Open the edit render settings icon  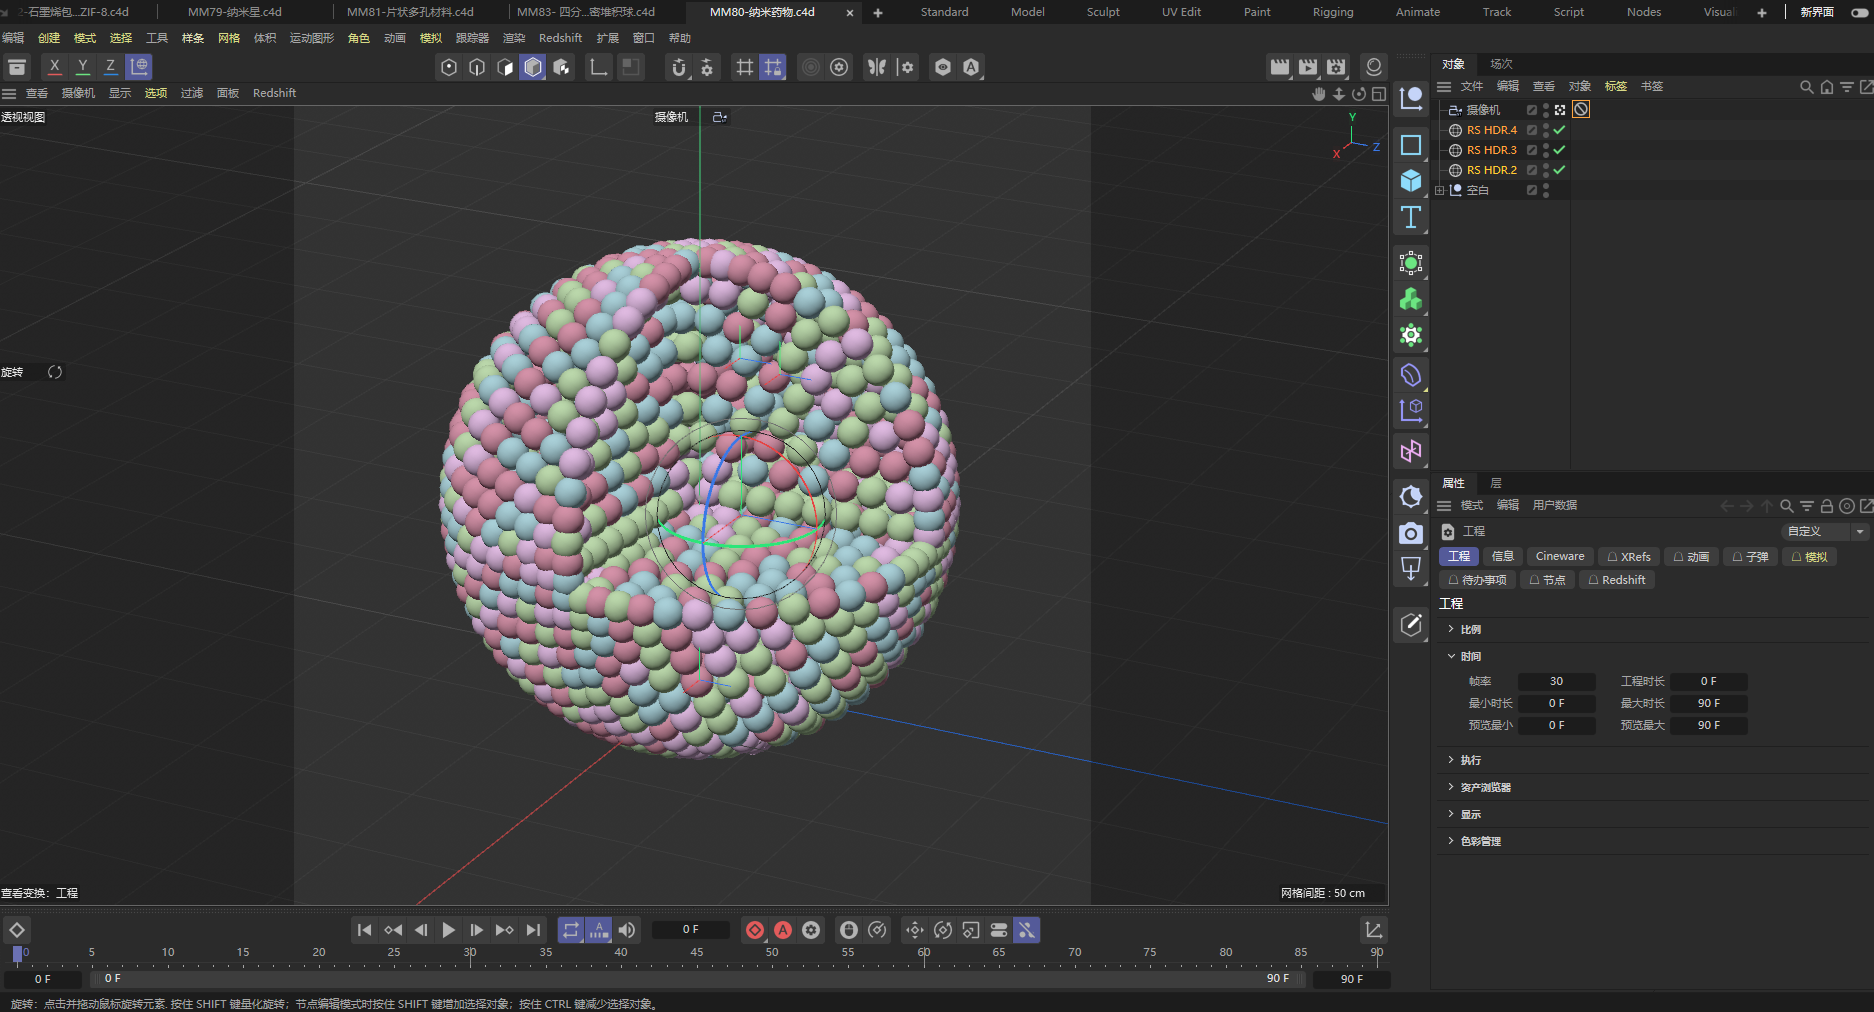point(1336,67)
